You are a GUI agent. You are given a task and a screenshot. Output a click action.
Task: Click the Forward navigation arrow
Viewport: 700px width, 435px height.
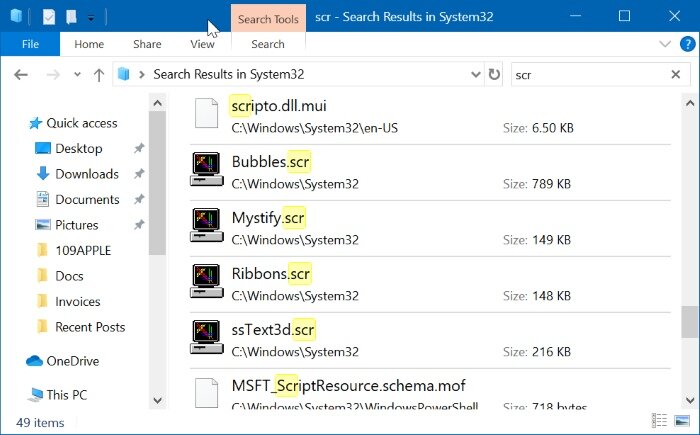pyautogui.click(x=53, y=75)
